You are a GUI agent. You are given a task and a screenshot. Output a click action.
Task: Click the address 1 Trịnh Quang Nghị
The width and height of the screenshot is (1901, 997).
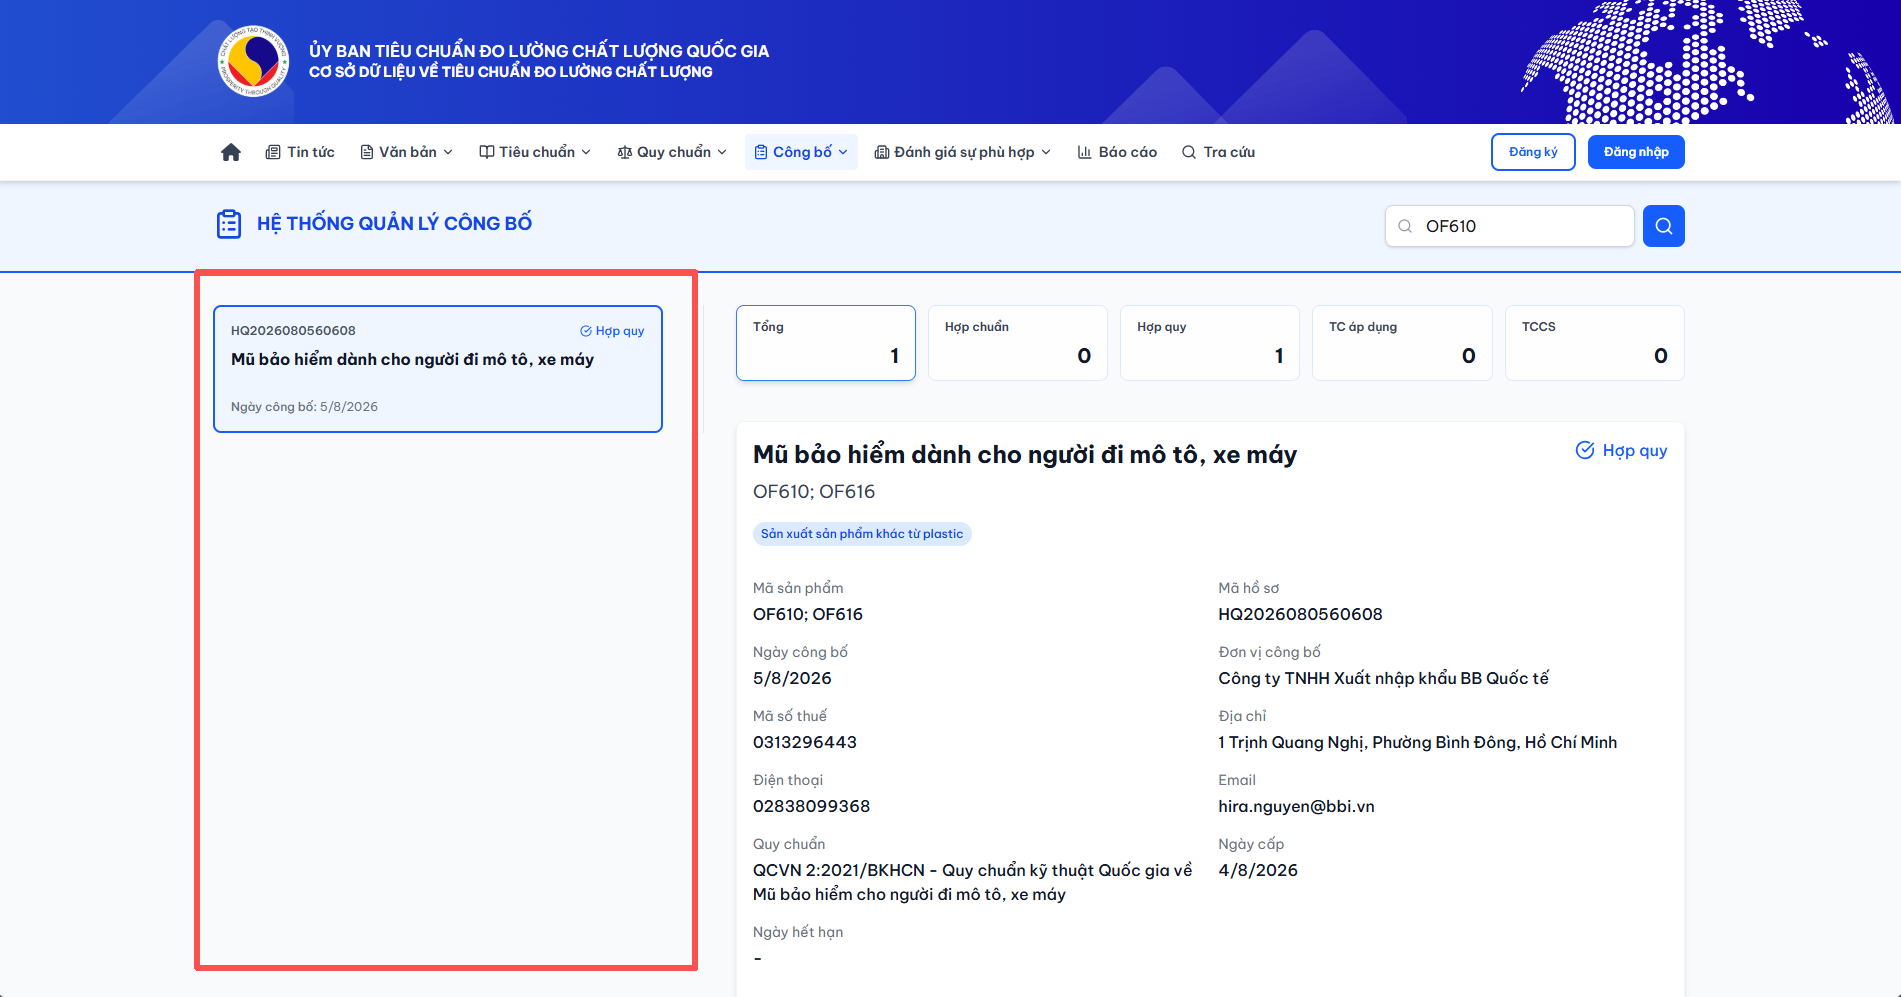click(x=1417, y=742)
